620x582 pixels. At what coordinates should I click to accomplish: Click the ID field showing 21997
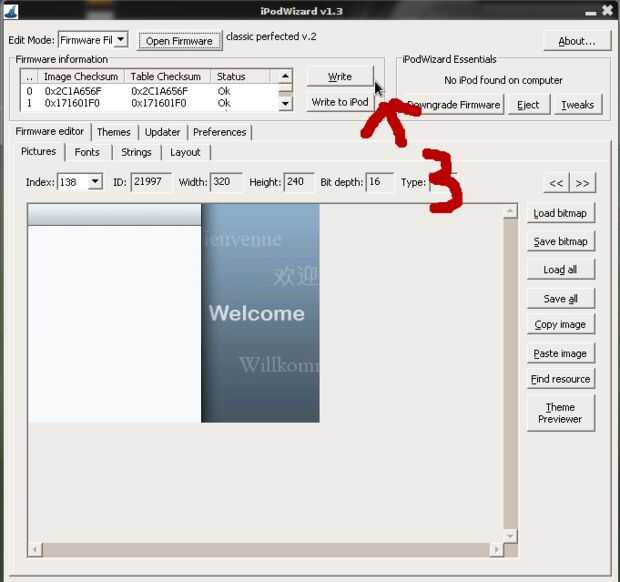(151, 182)
